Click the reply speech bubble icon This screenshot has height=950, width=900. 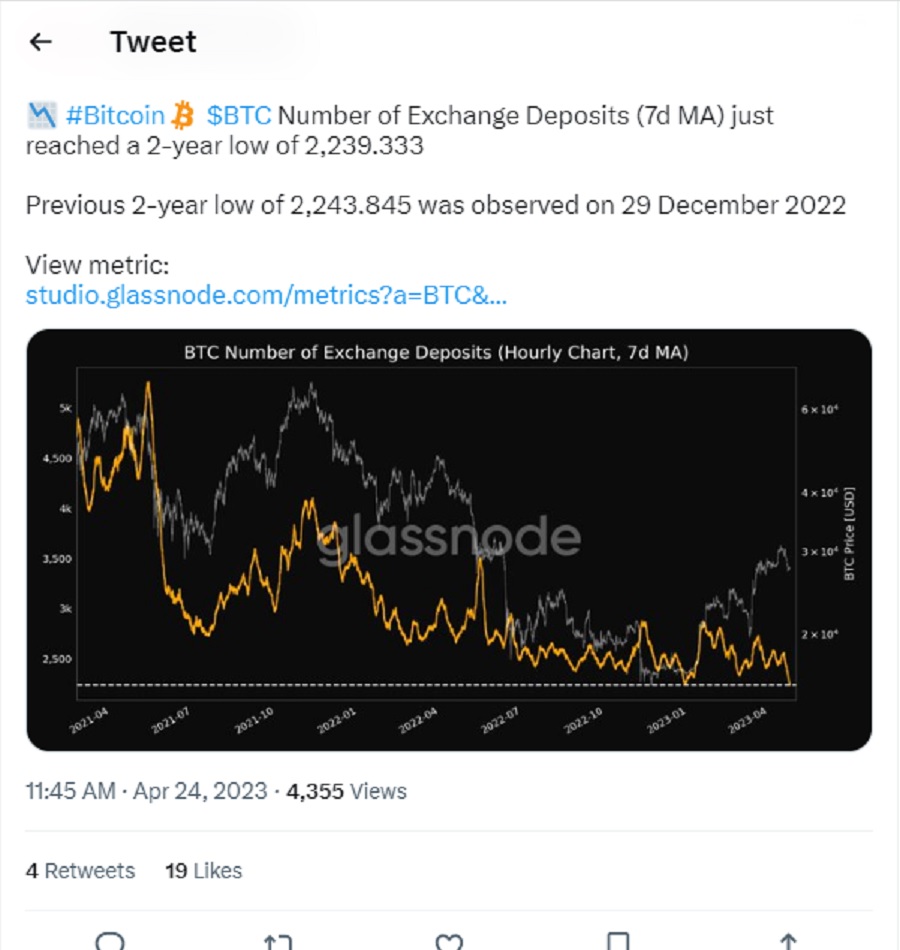tap(110, 942)
